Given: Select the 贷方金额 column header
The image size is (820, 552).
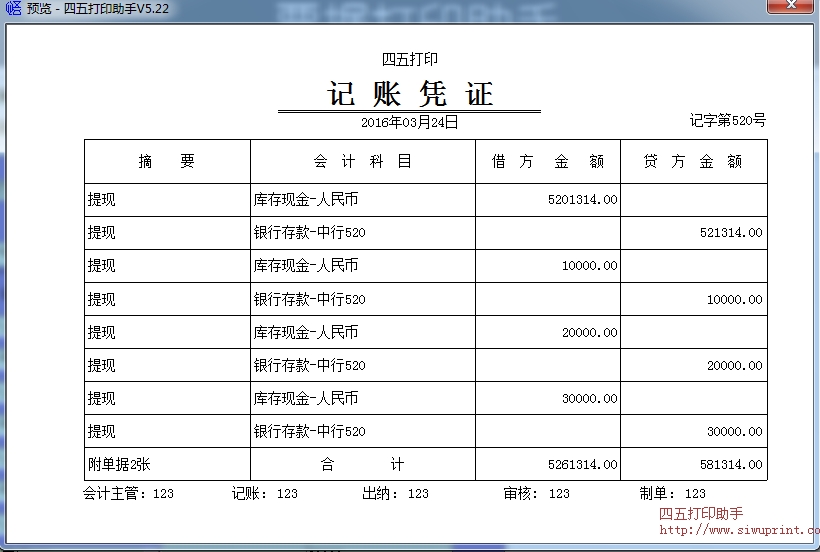Looking at the screenshot, I should (x=692, y=161).
